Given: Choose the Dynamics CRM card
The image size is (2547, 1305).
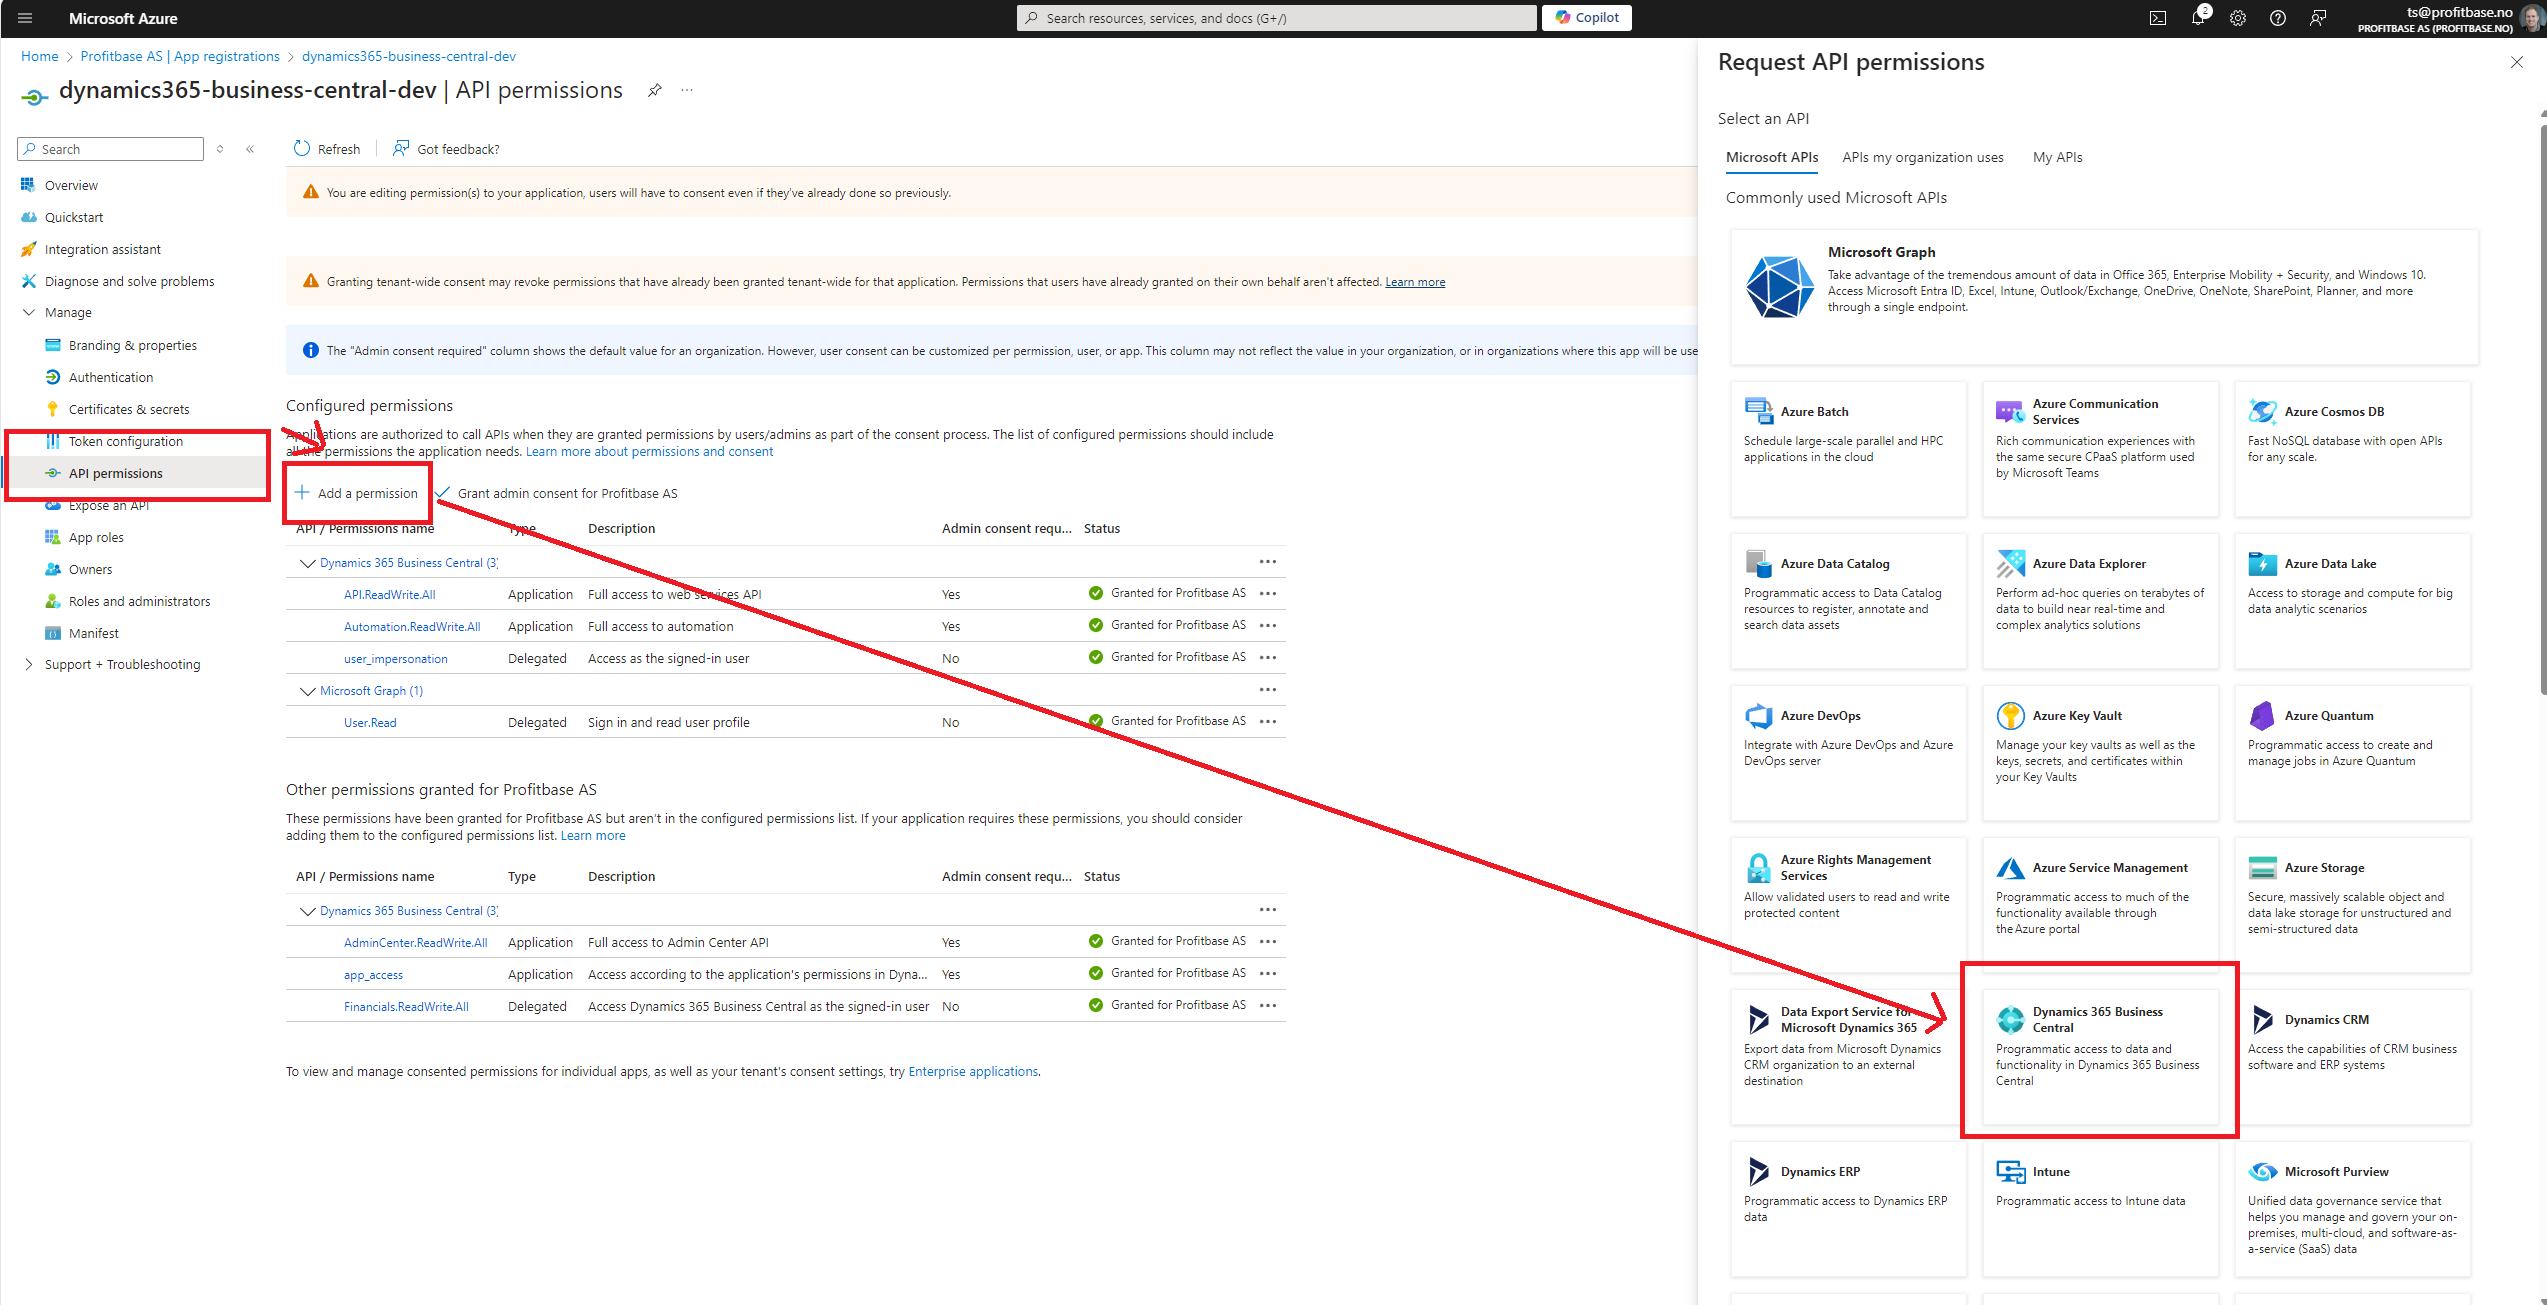Looking at the screenshot, I should click(x=2352, y=1056).
